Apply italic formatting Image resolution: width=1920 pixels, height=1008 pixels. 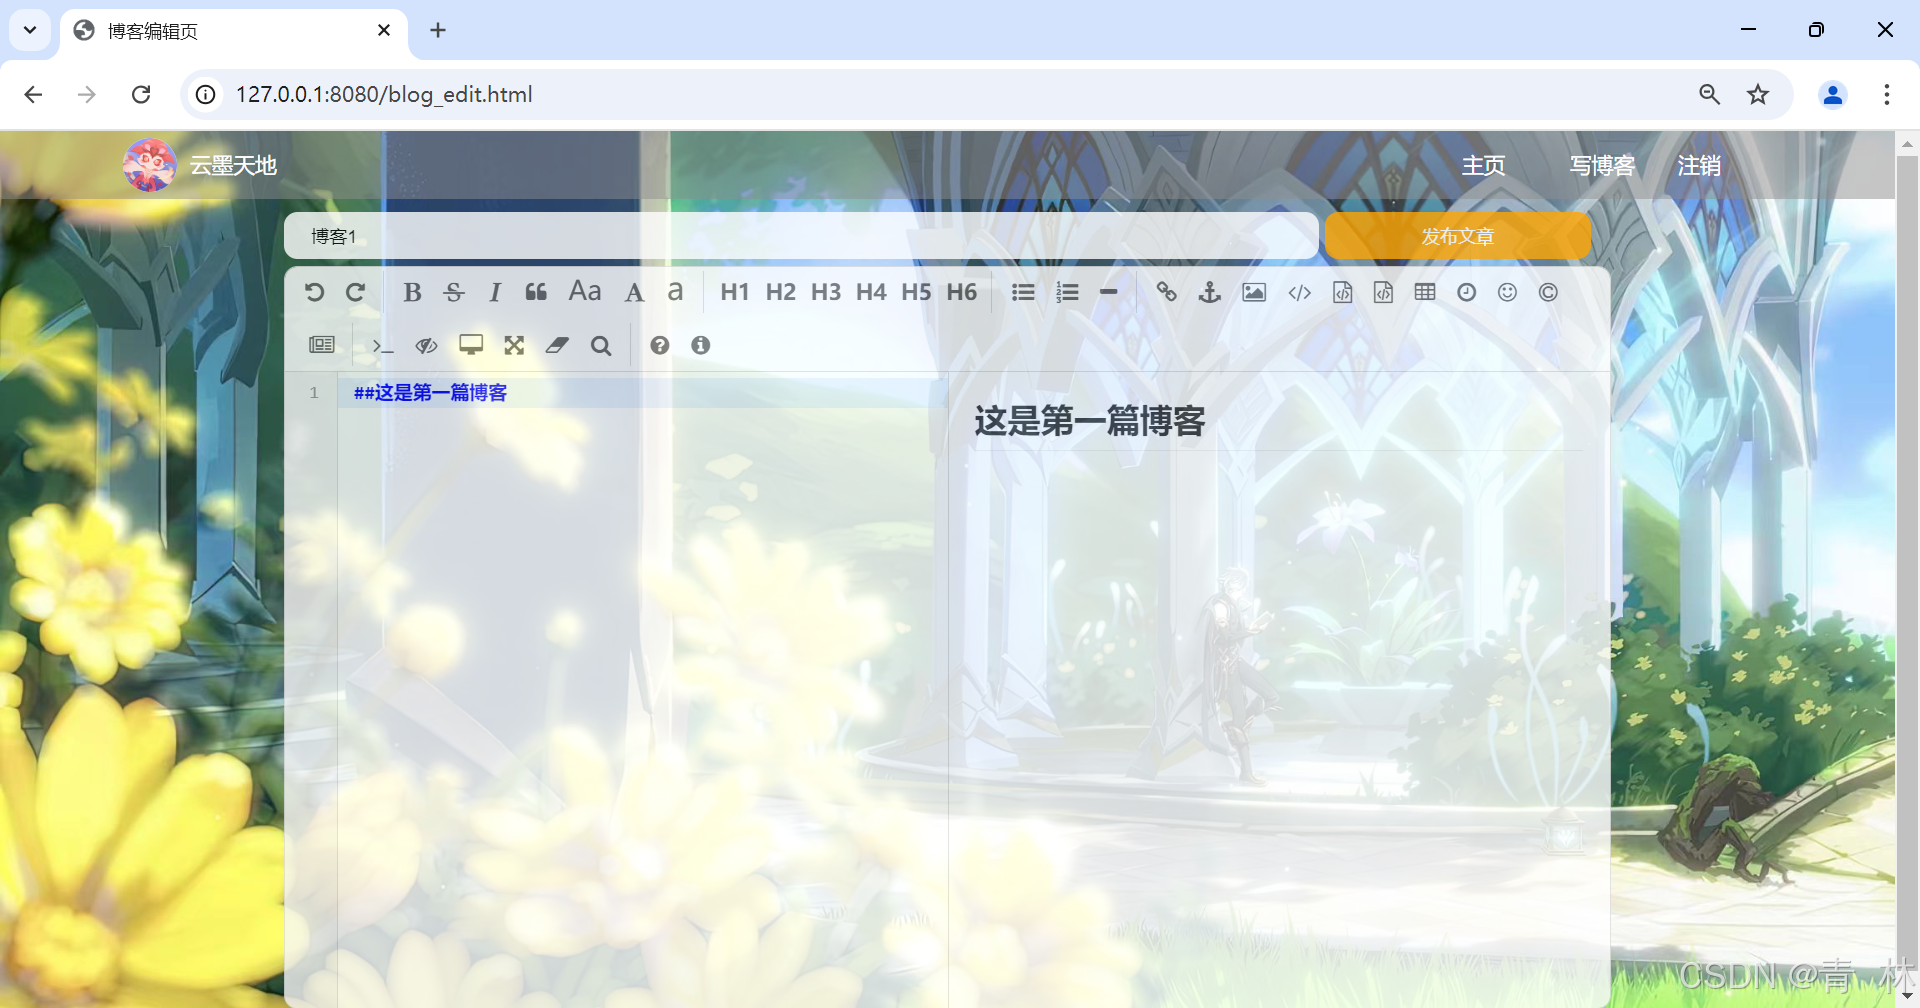tap(495, 292)
